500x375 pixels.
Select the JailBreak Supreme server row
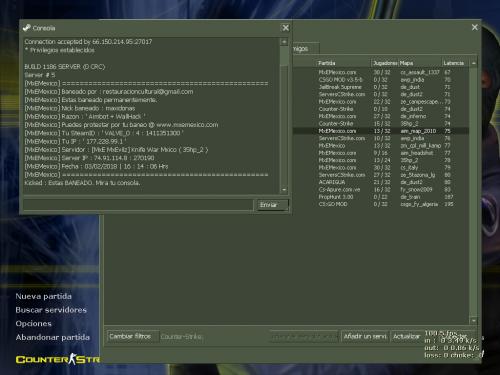point(381,87)
